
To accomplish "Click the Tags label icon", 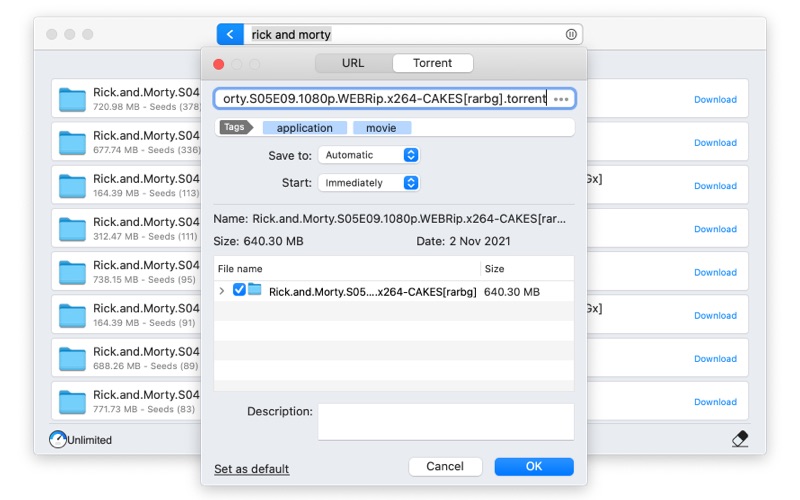I will [x=236, y=127].
